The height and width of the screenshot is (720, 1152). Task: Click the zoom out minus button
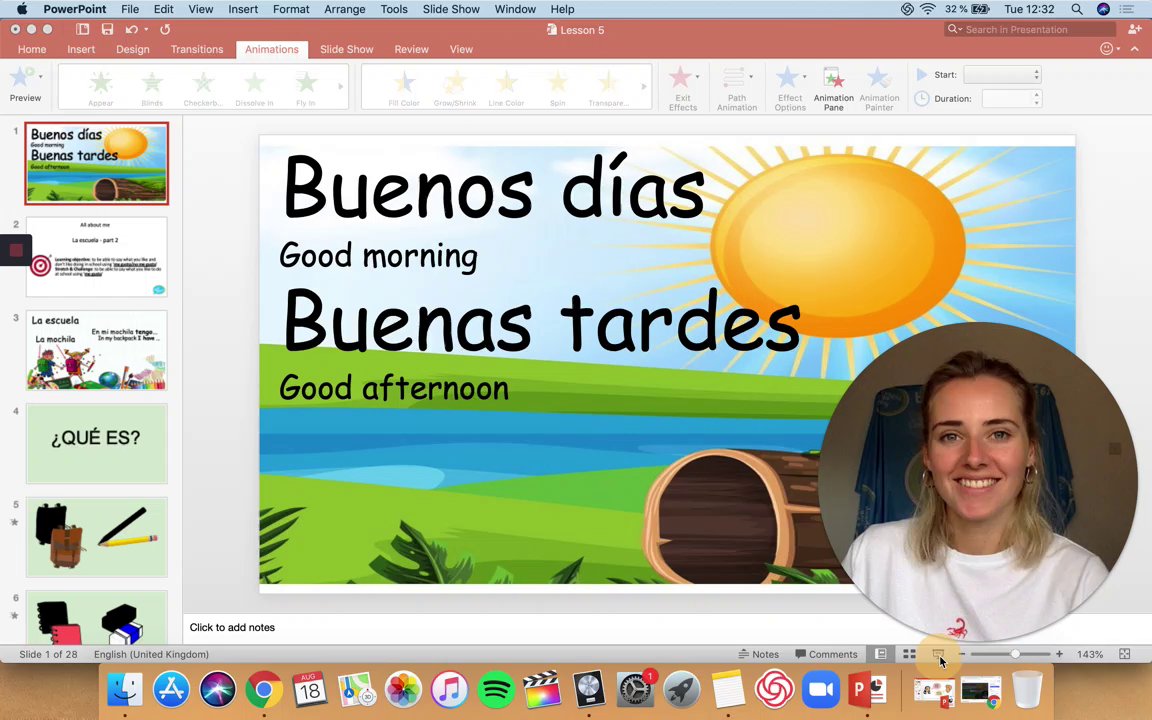962,654
